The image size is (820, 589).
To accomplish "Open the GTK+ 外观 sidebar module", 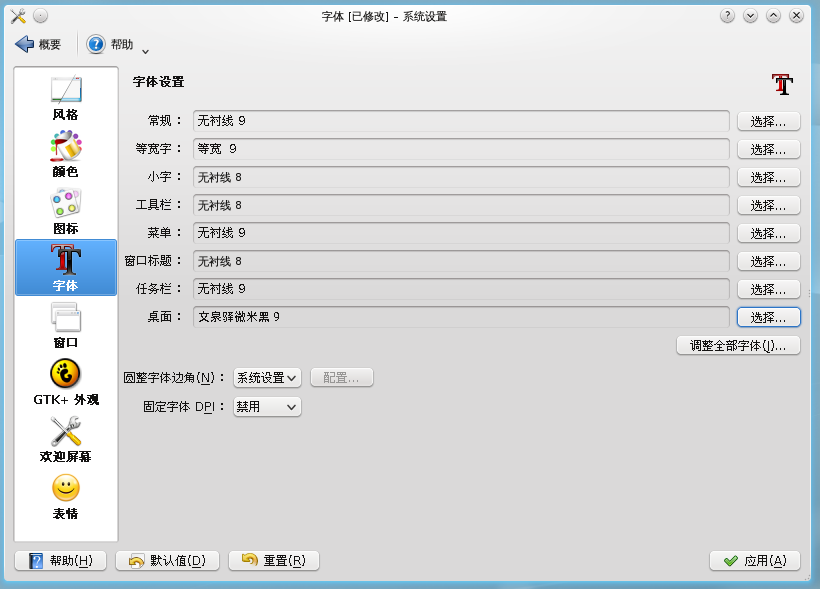I will (x=66, y=382).
